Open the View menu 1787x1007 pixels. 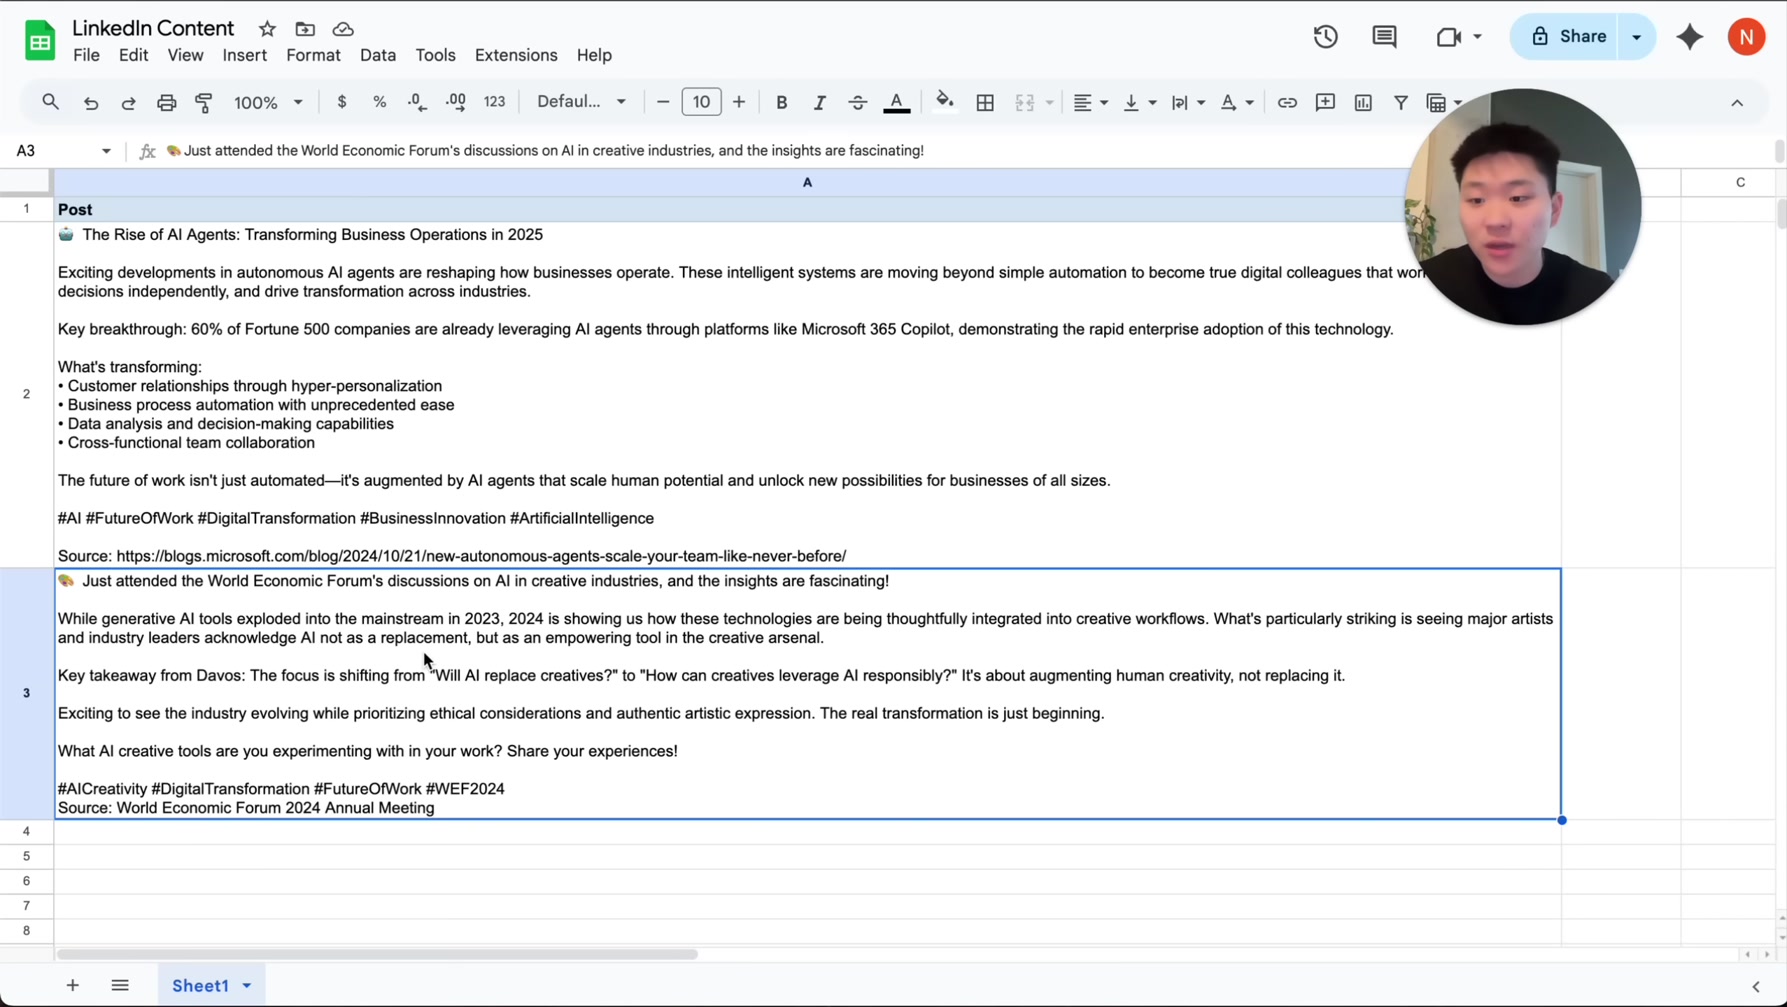pyautogui.click(x=185, y=56)
